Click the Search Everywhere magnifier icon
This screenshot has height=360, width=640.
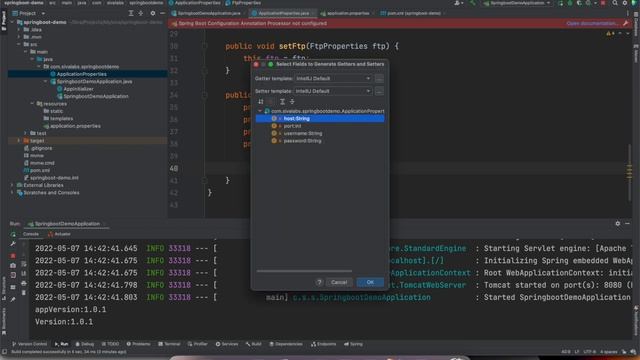(x=615, y=3)
